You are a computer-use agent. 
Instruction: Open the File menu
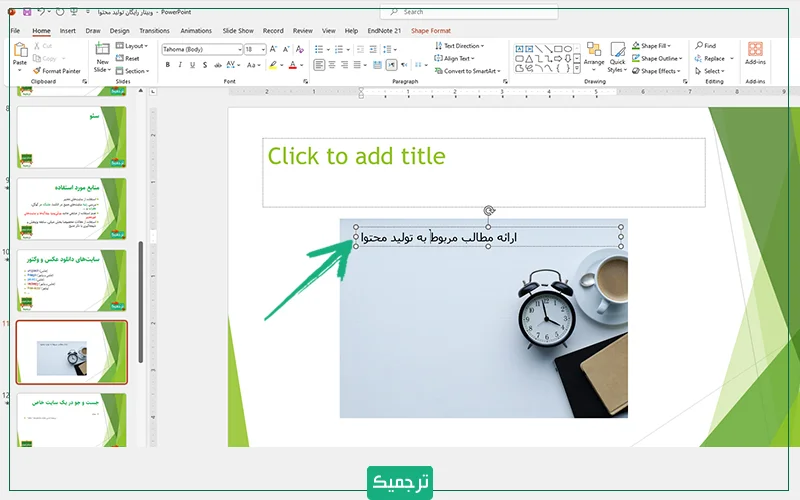(x=15, y=31)
